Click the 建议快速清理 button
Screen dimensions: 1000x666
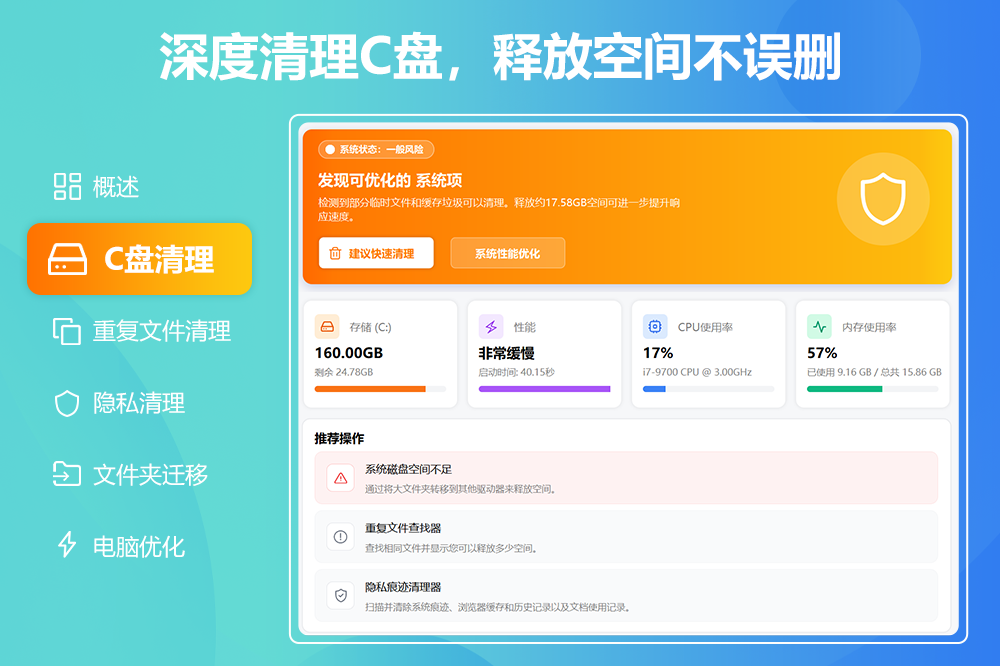pyautogui.click(x=376, y=253)
